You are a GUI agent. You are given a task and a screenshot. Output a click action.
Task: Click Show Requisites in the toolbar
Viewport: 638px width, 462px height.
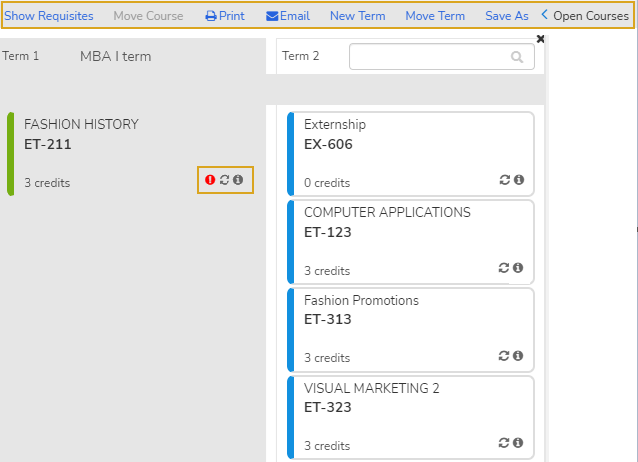point(49,16)
